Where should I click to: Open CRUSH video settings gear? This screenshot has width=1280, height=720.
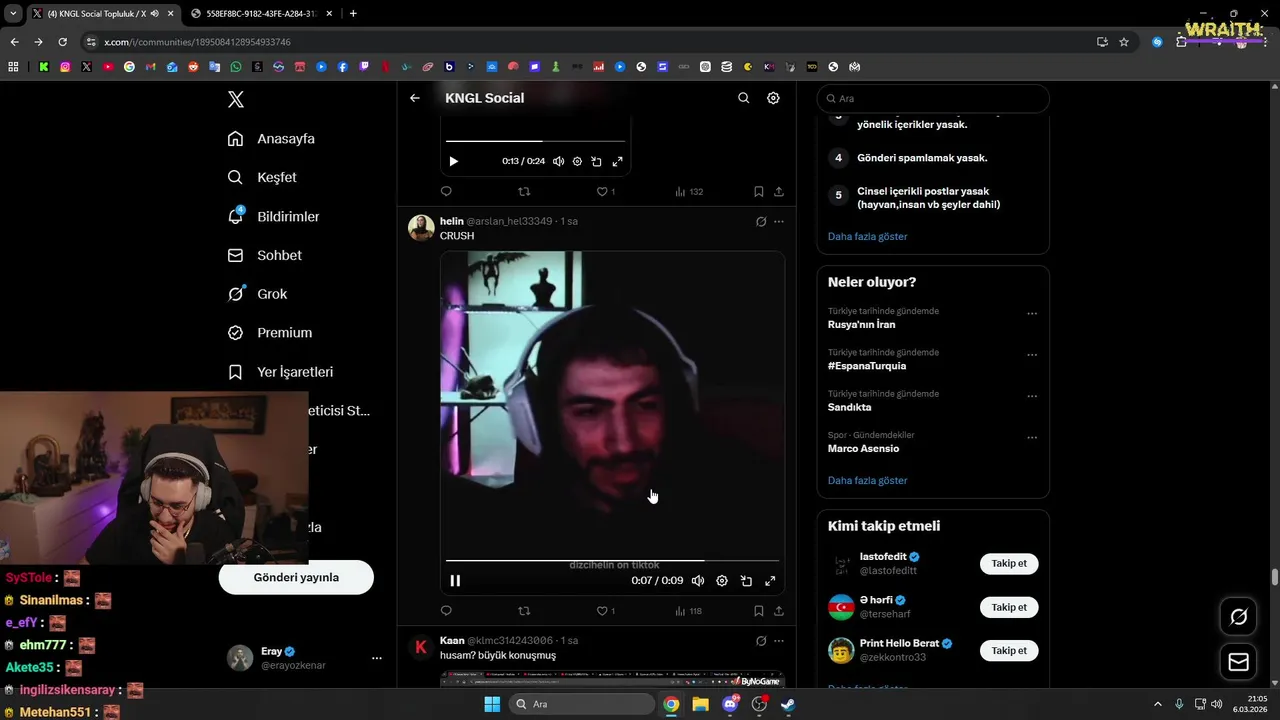point(722,580)
